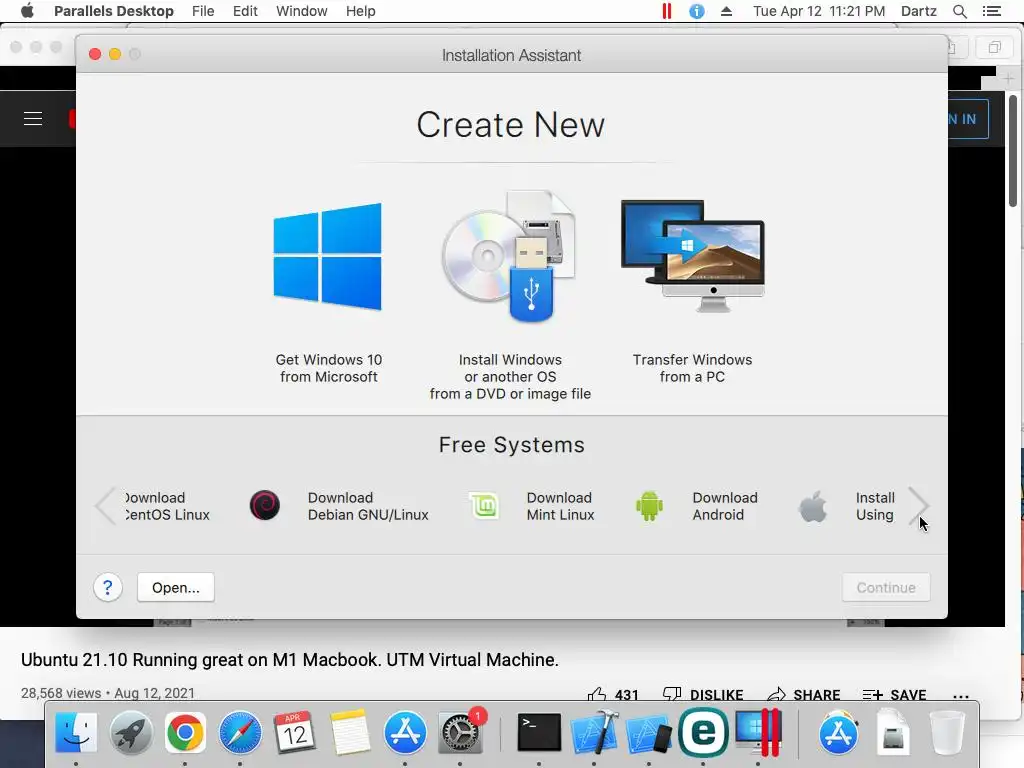Click the Open... button
Viewport: 1024px width, 768px height.
pyautogui.click(x=176, y=588)
